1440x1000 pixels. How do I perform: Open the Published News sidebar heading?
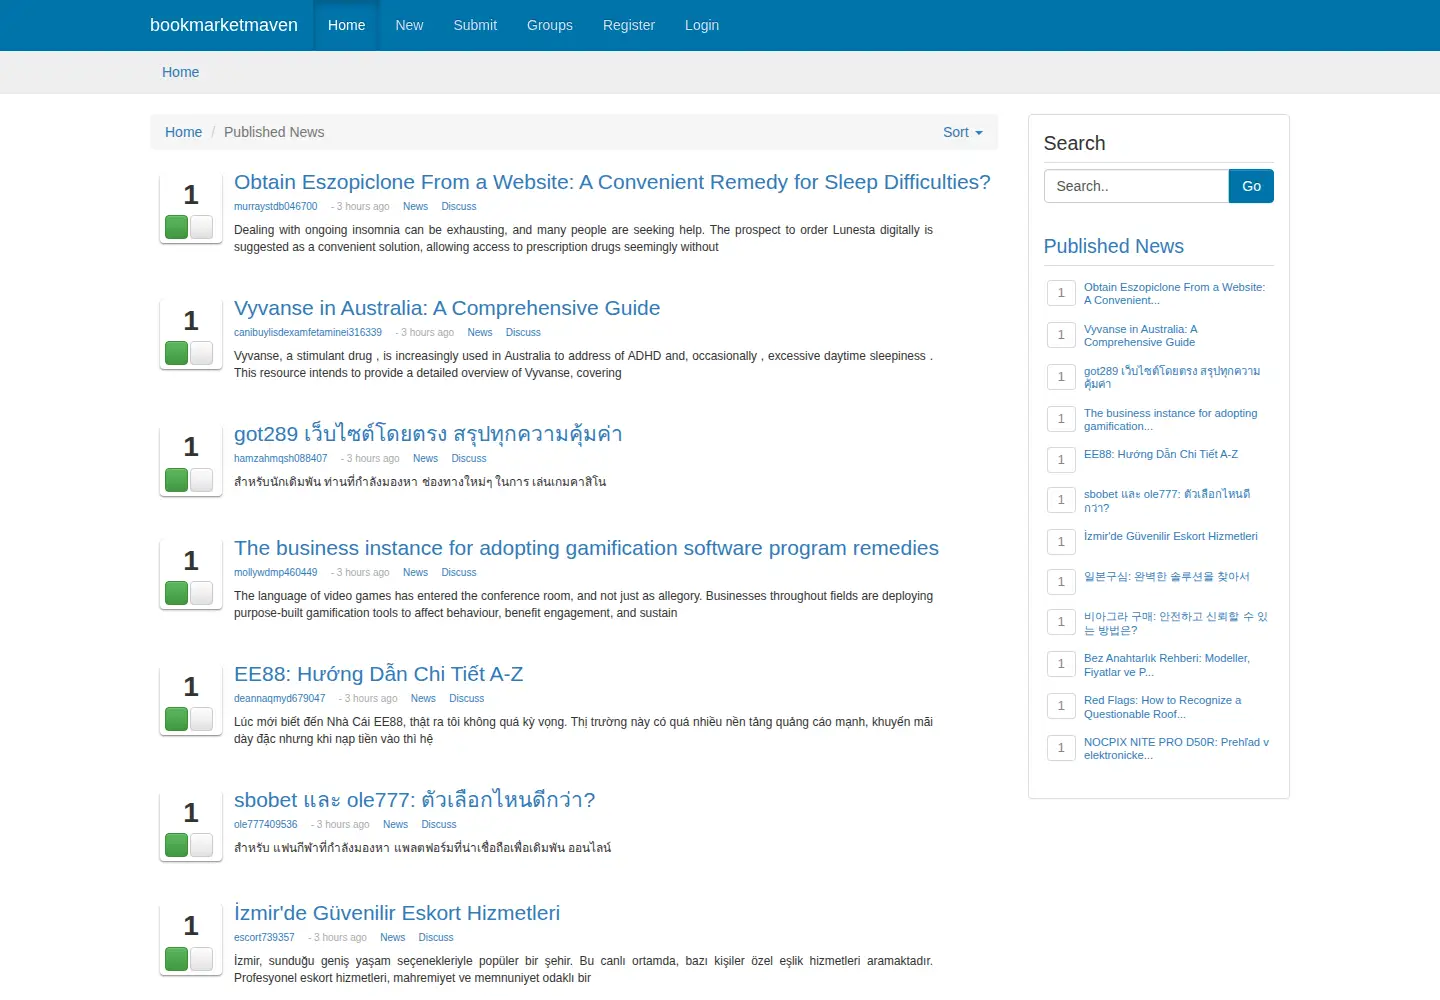(x=1113, y=246)
